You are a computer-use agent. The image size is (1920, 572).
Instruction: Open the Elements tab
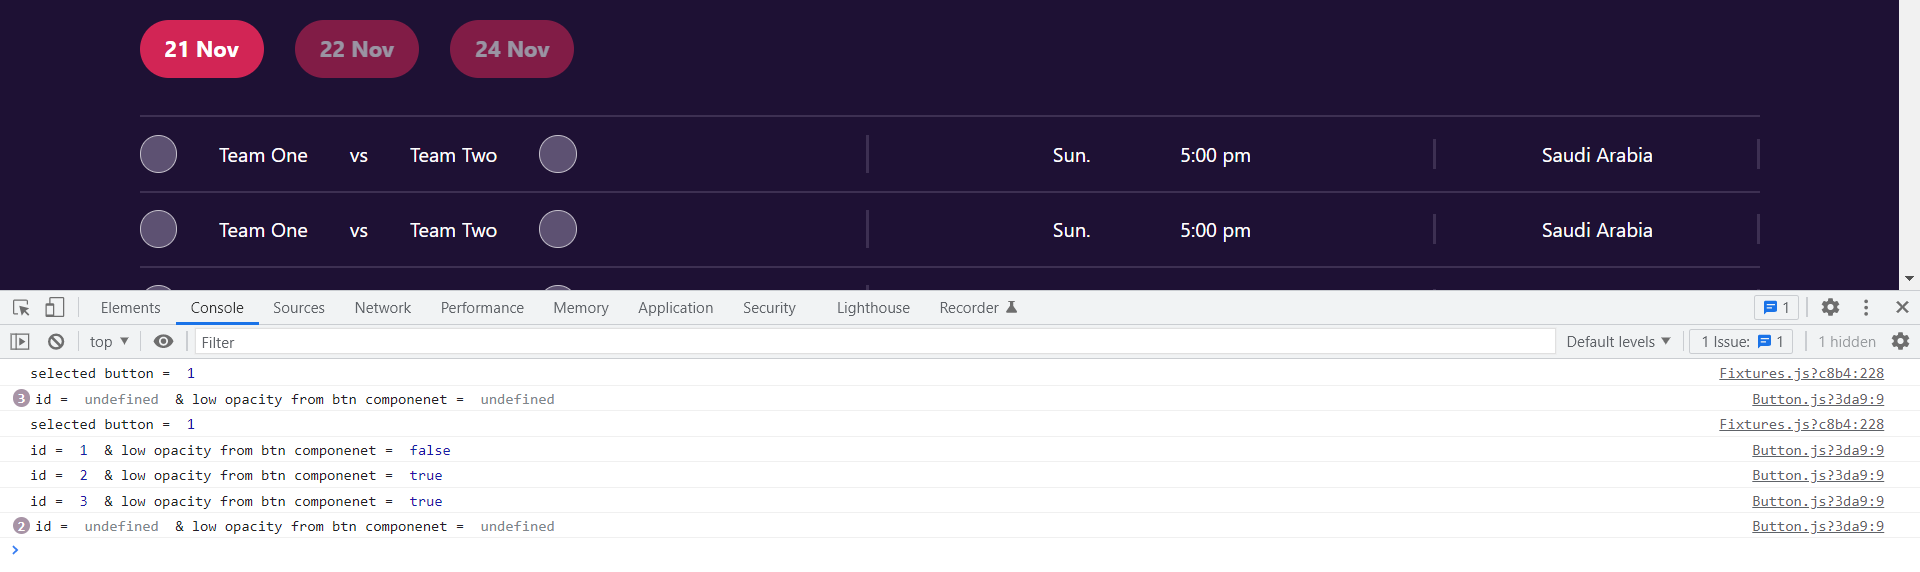[x=130, y=308]
